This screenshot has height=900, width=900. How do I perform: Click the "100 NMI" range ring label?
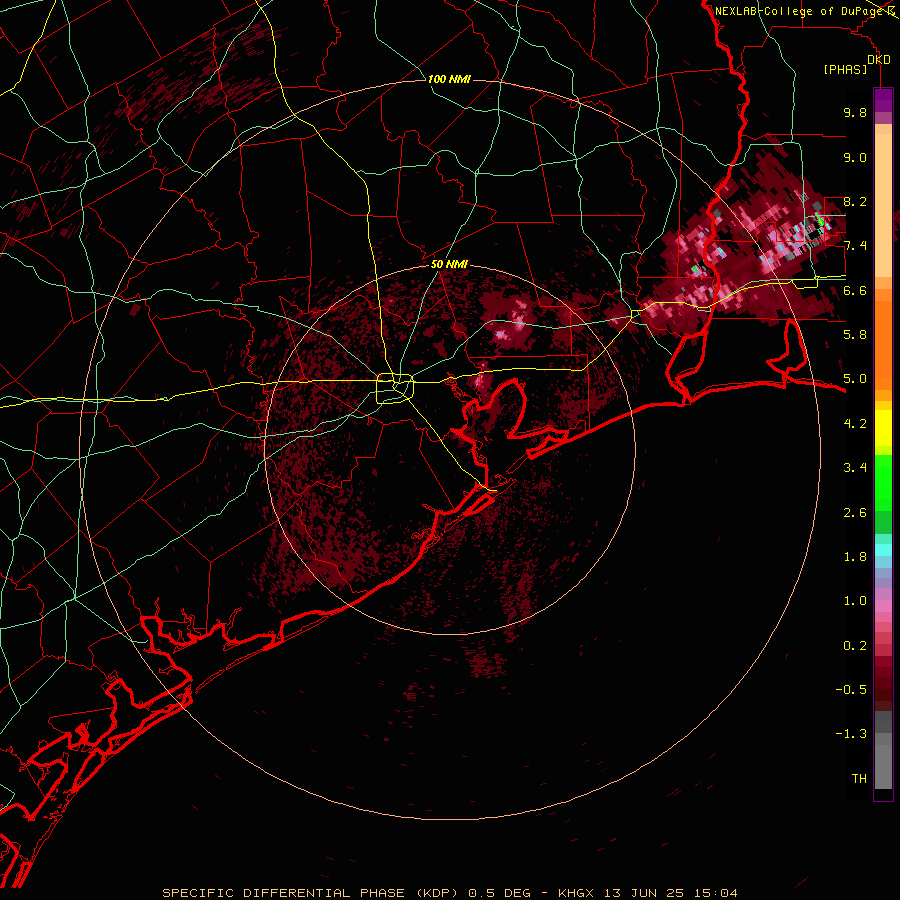449,79
